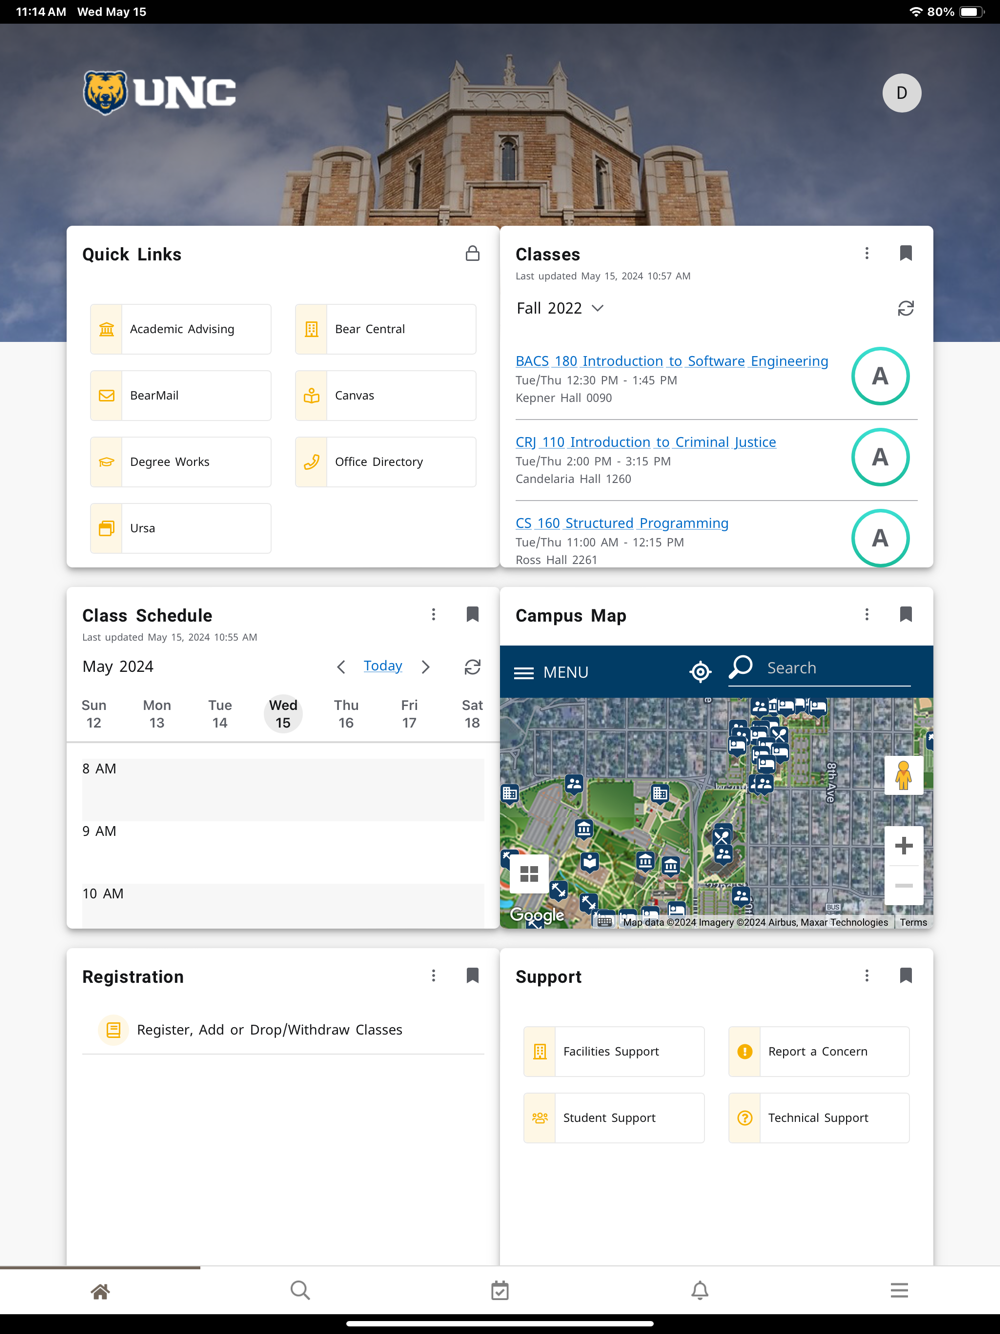Select Mon 13 in the schedule
The image size is (1000, 1334).
point(157,714)
